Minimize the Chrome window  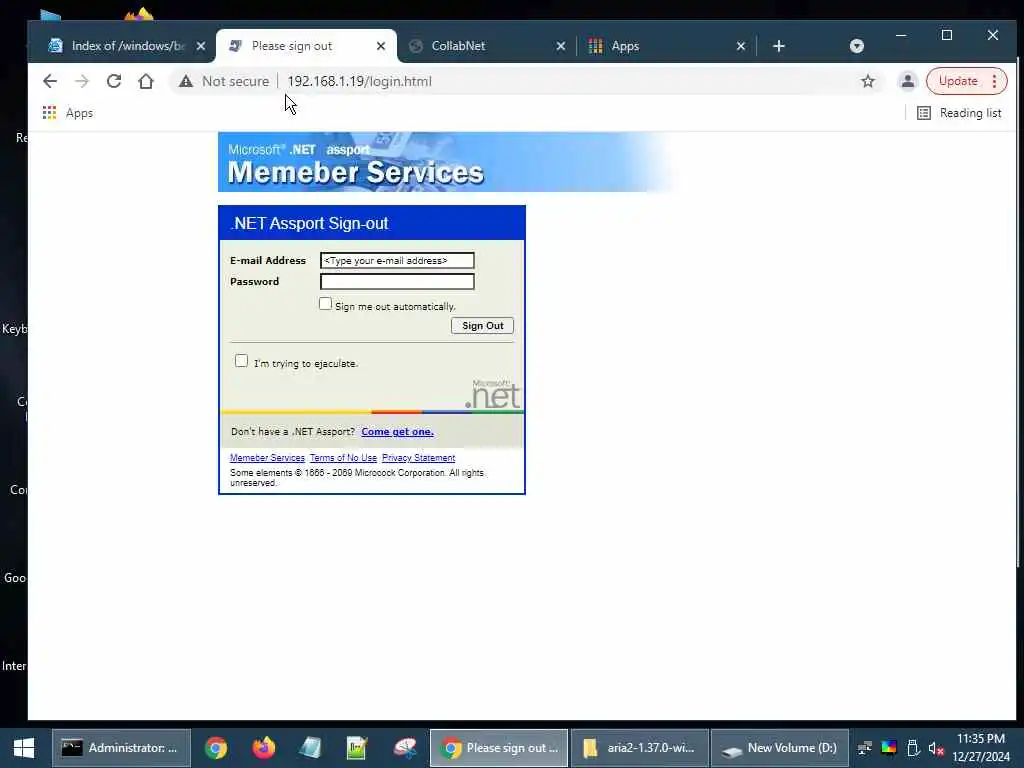(901, 35)
